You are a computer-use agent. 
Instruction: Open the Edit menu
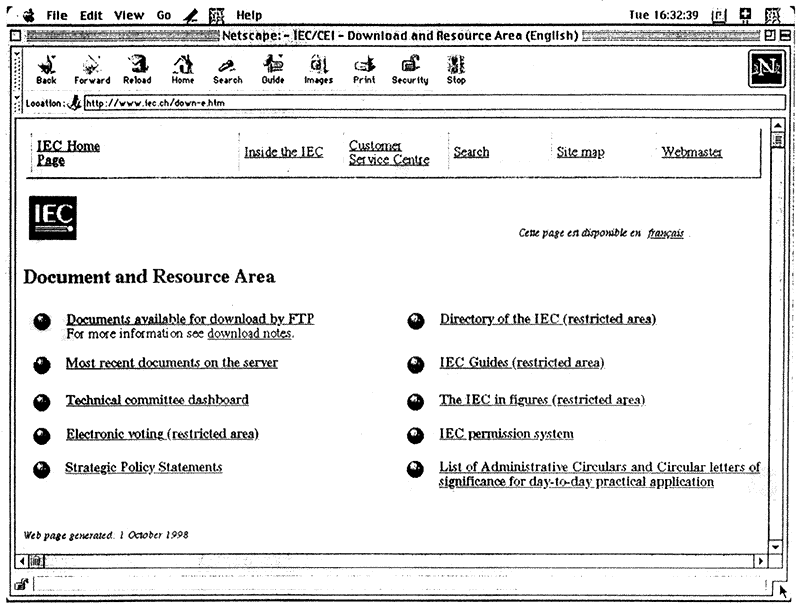click(x=91, y=15)
